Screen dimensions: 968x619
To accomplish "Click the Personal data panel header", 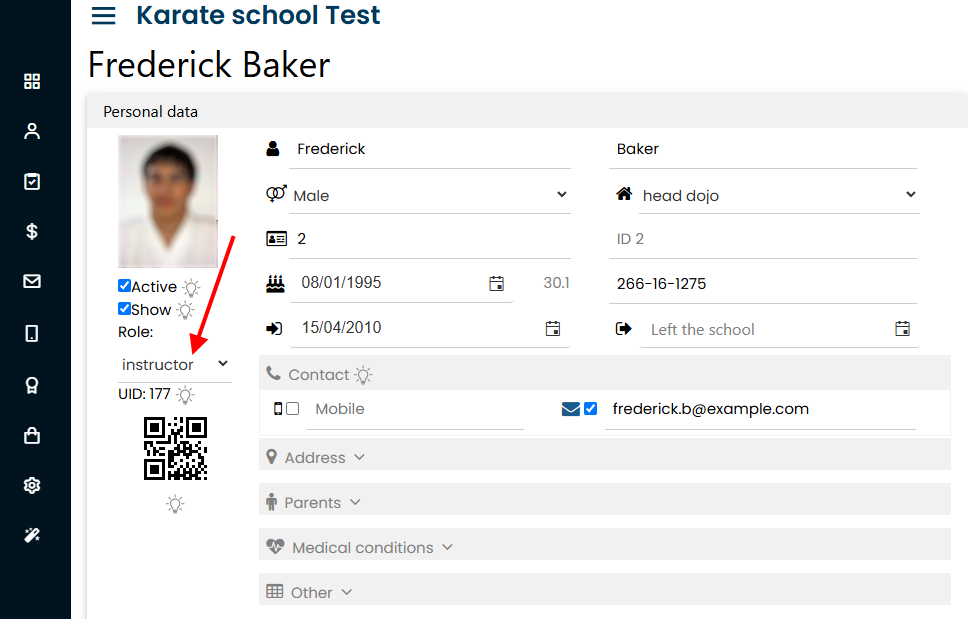I will pos(527,112).
